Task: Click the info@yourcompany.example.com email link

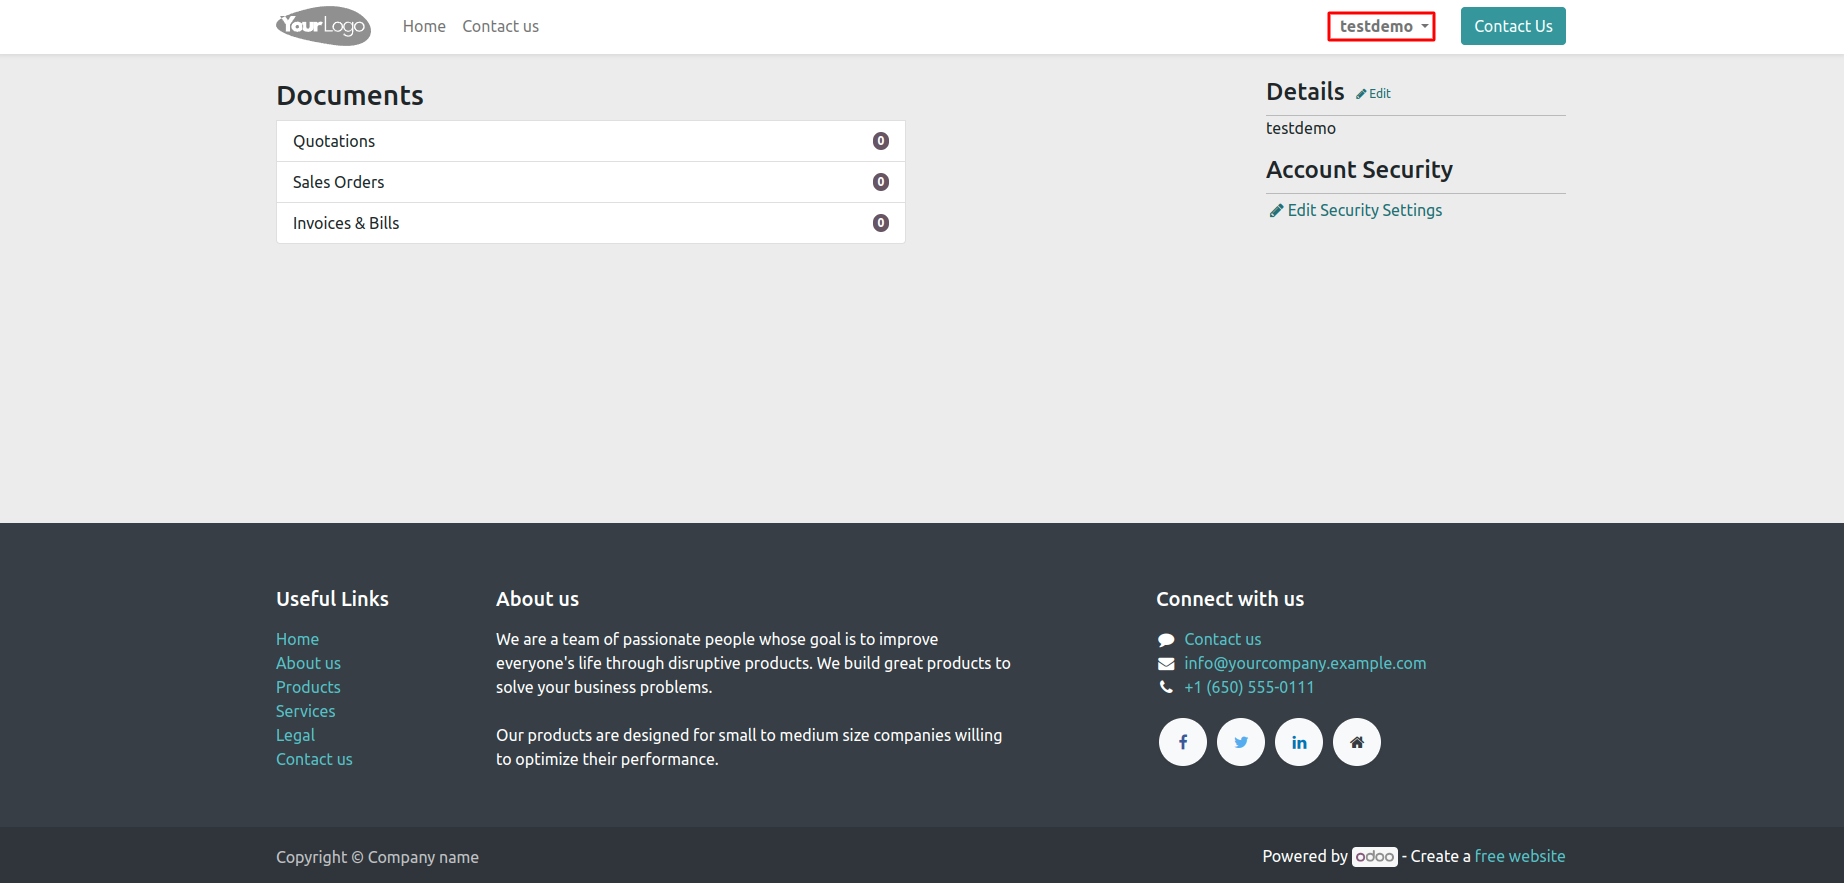Action: coord(1304,663)
